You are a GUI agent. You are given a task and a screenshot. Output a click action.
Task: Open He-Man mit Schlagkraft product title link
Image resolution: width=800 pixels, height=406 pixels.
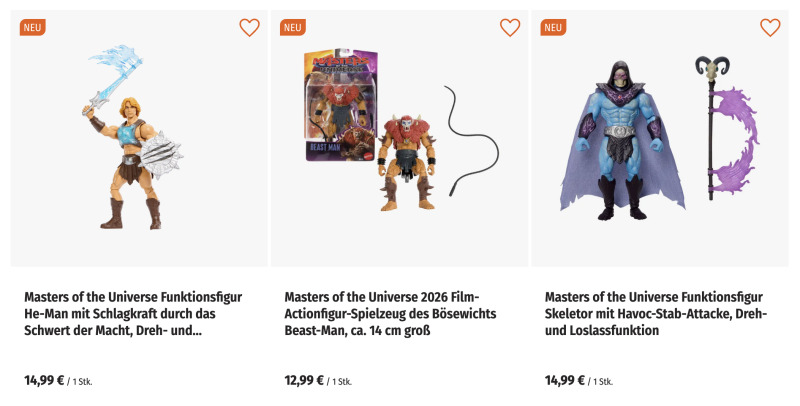(113, 313)
